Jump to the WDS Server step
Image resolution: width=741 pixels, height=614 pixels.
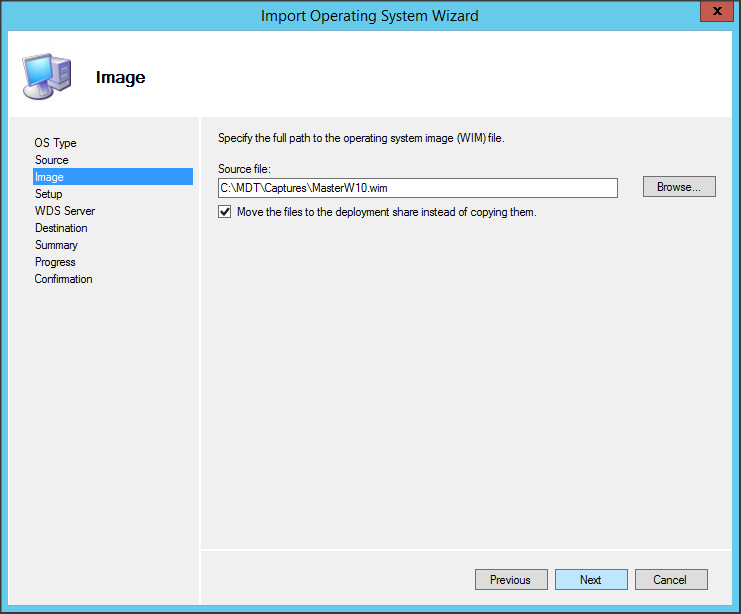(x=65, y=211)
